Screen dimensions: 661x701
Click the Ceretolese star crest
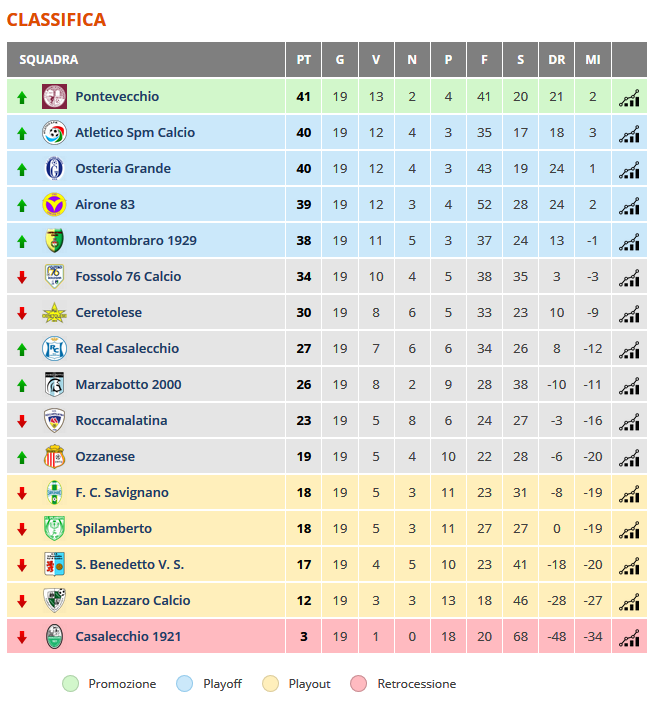pyautogui.click(x=54, y=313)
